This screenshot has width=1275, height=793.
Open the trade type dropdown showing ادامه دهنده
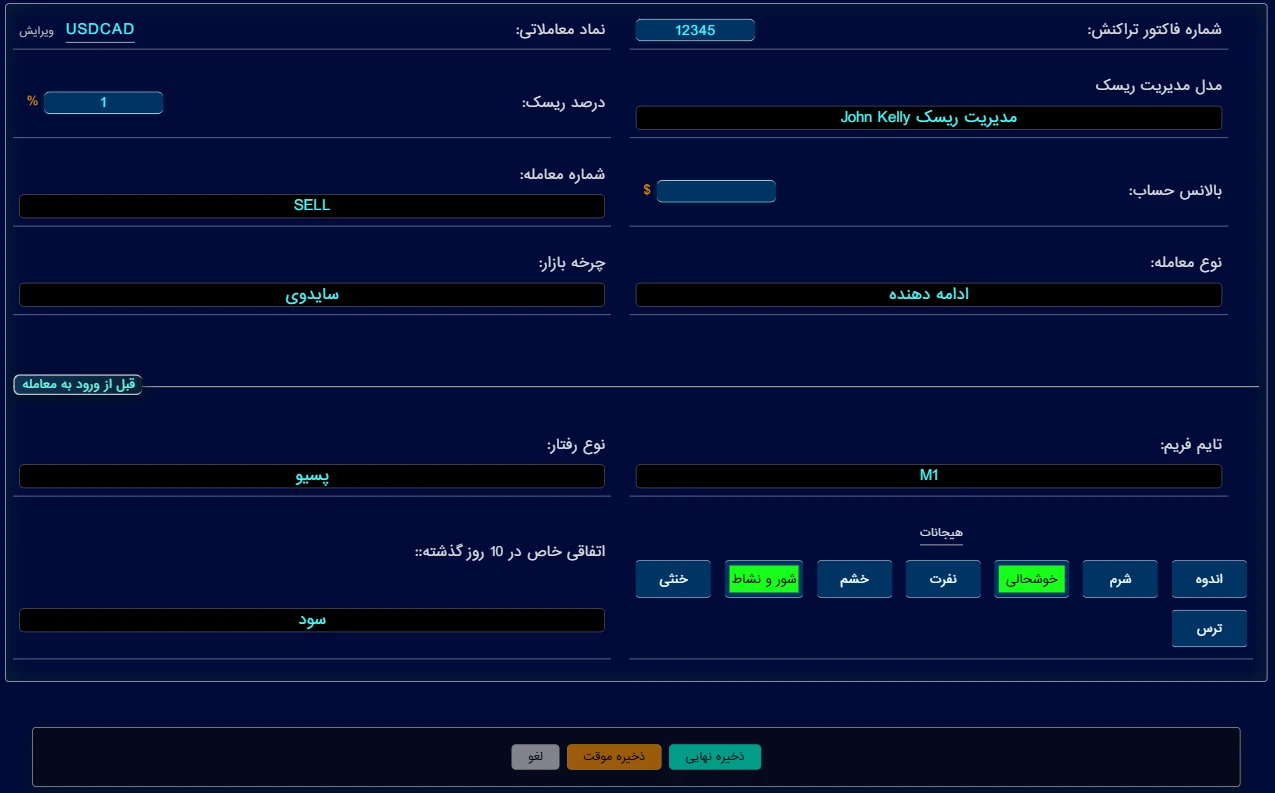tap(928, 295)
